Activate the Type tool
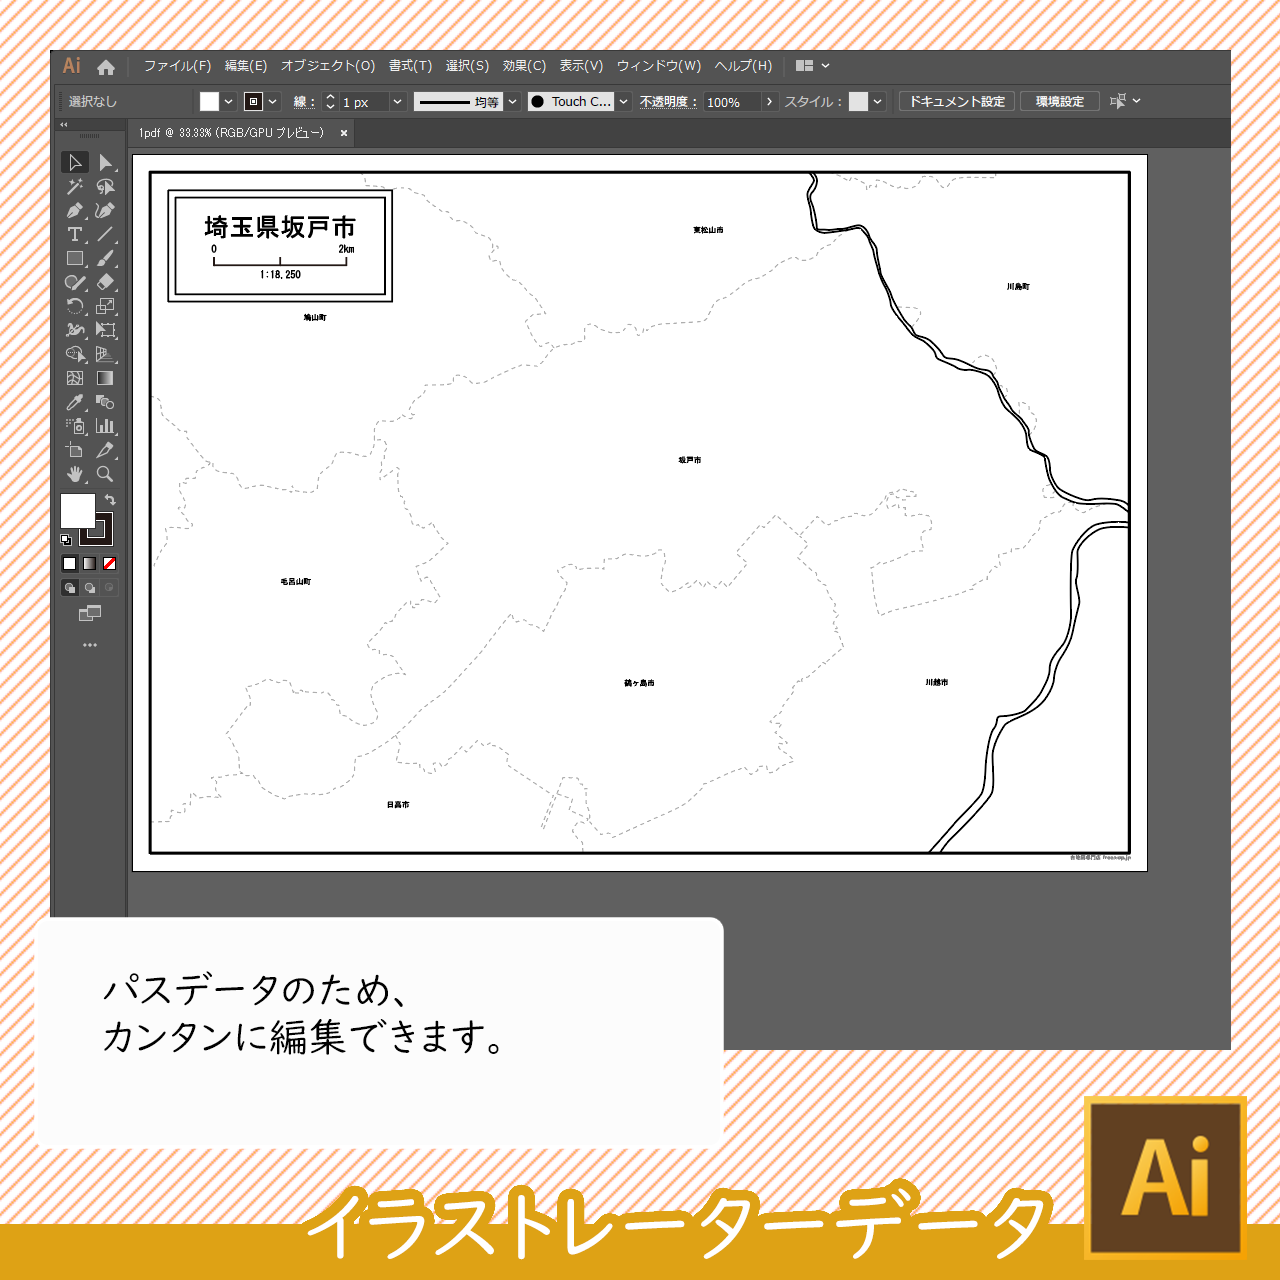This screenshot has height=1280, width=1280. (75, 234)
